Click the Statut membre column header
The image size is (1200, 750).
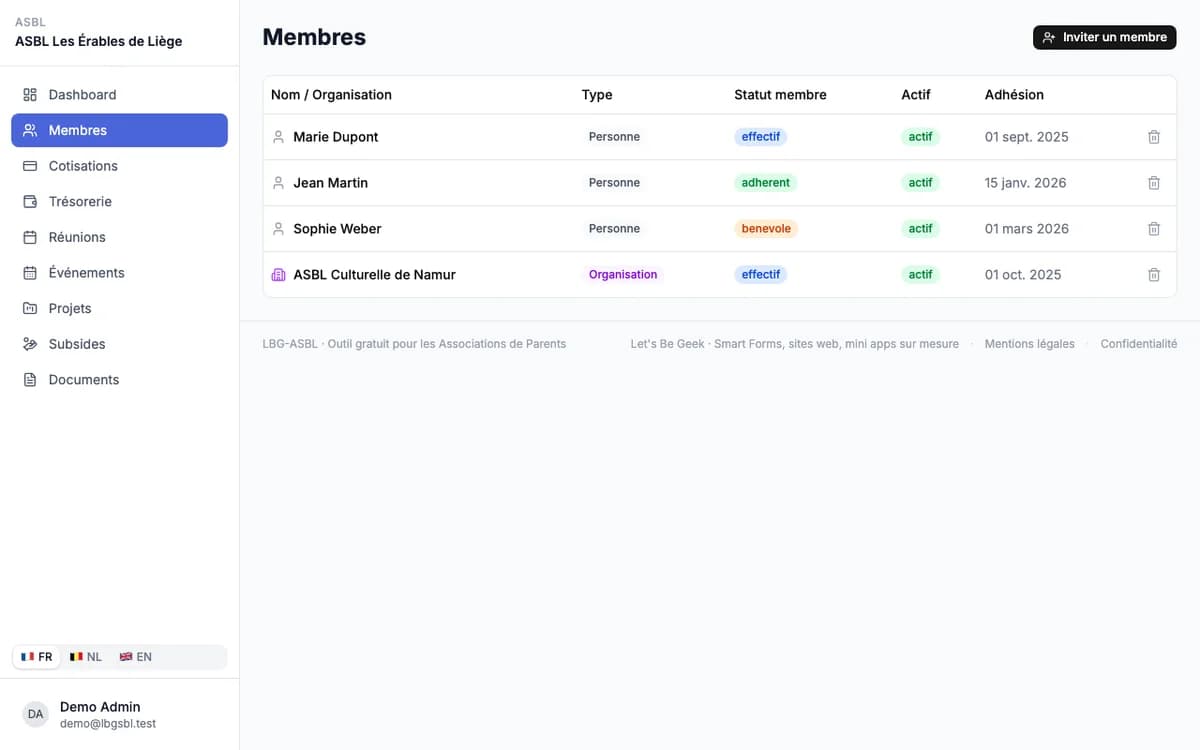coord(780,95)
